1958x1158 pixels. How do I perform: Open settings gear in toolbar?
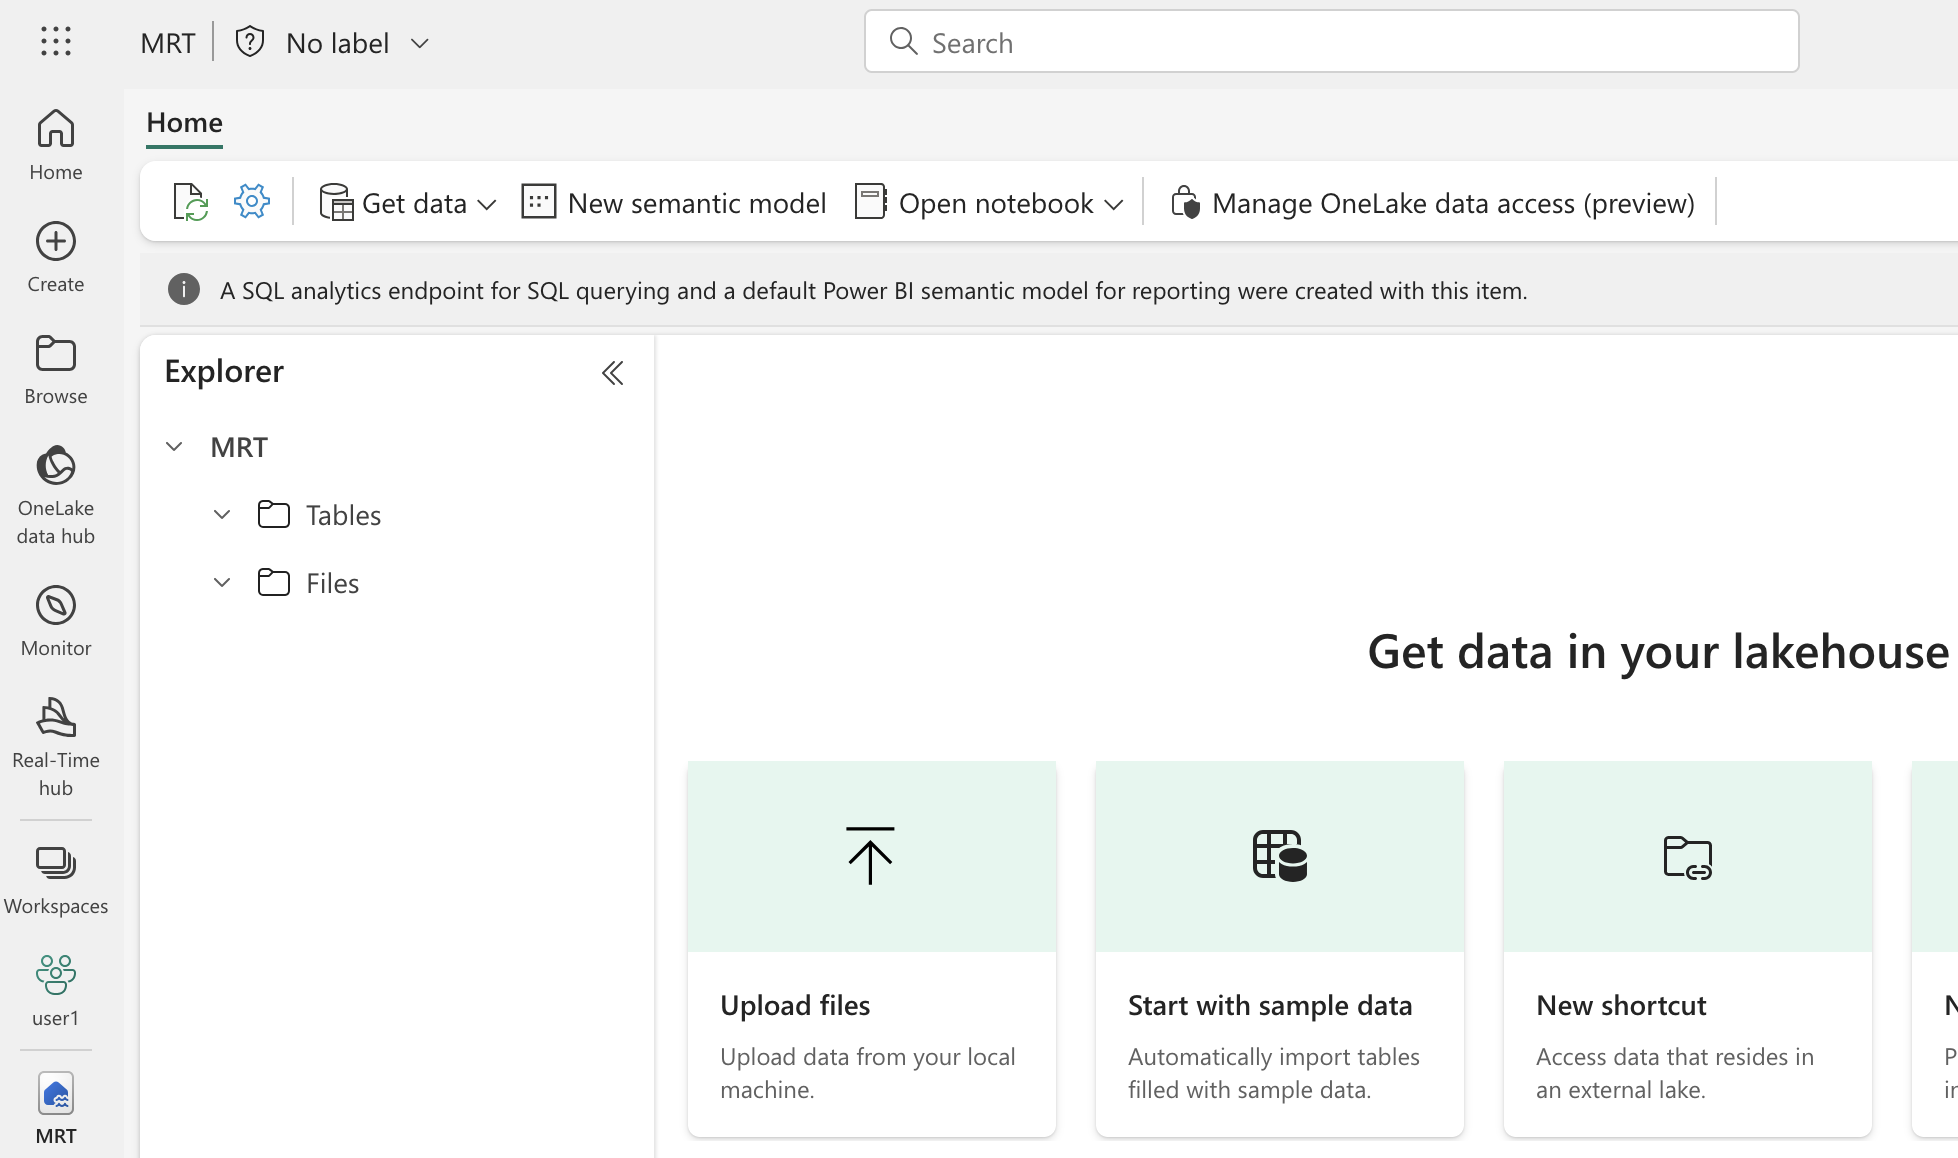(x=252, y=202)
